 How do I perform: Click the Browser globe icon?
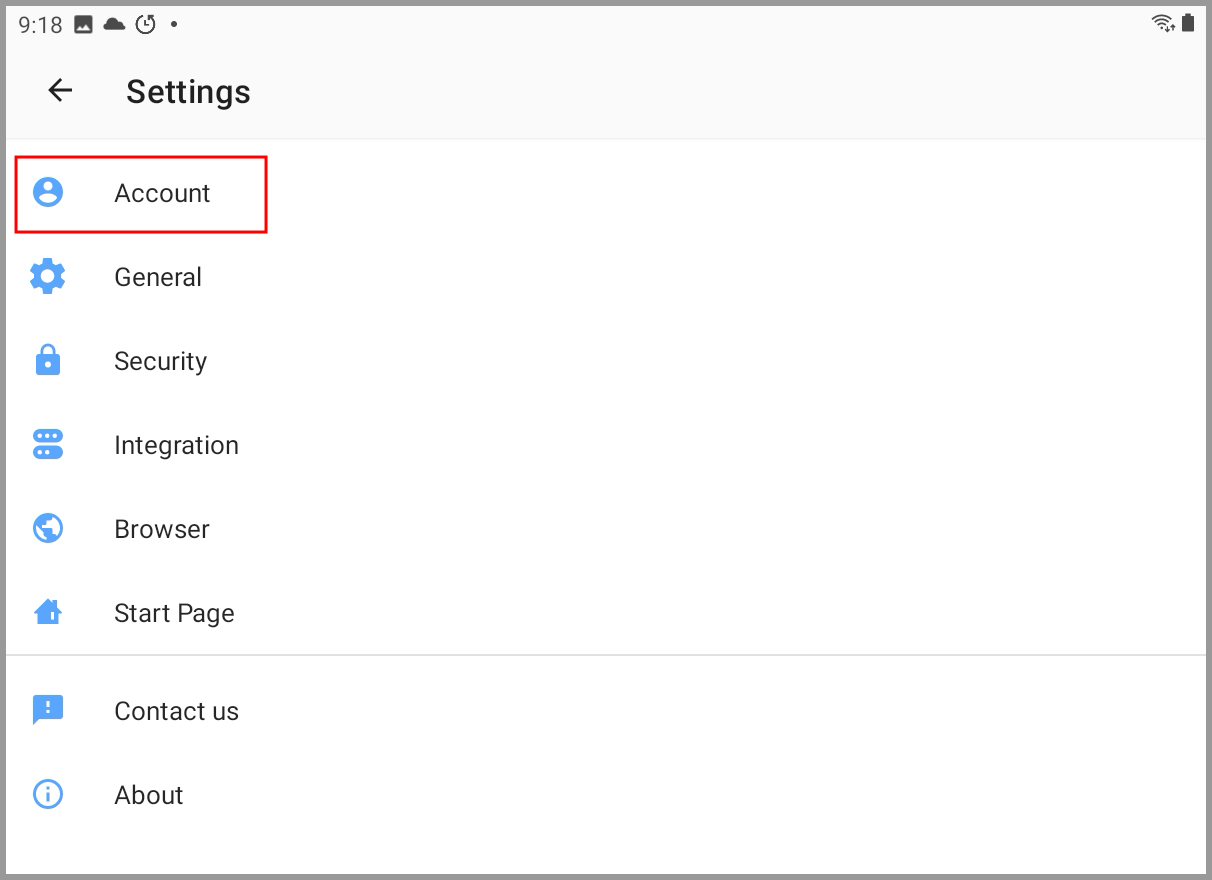pyautogui.click(x=47, y=529)
